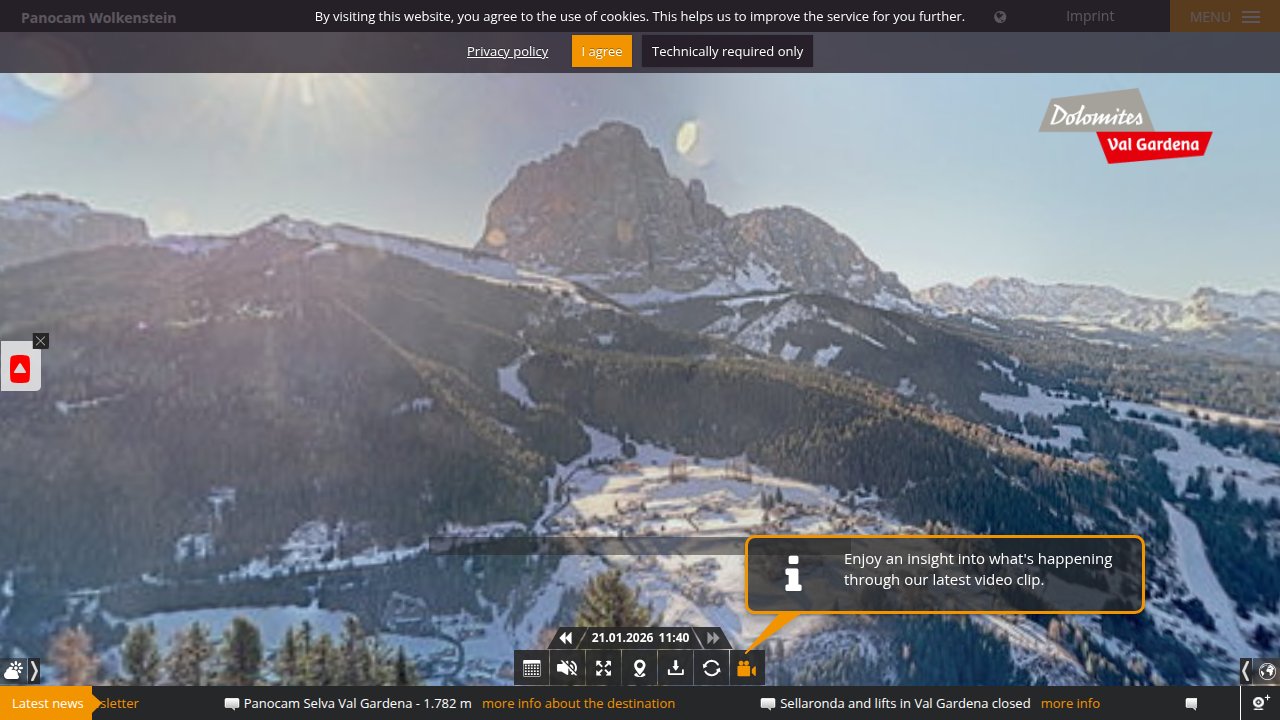
Task: Click the globe icon at right edge
Action: (x=1267, y=671)
